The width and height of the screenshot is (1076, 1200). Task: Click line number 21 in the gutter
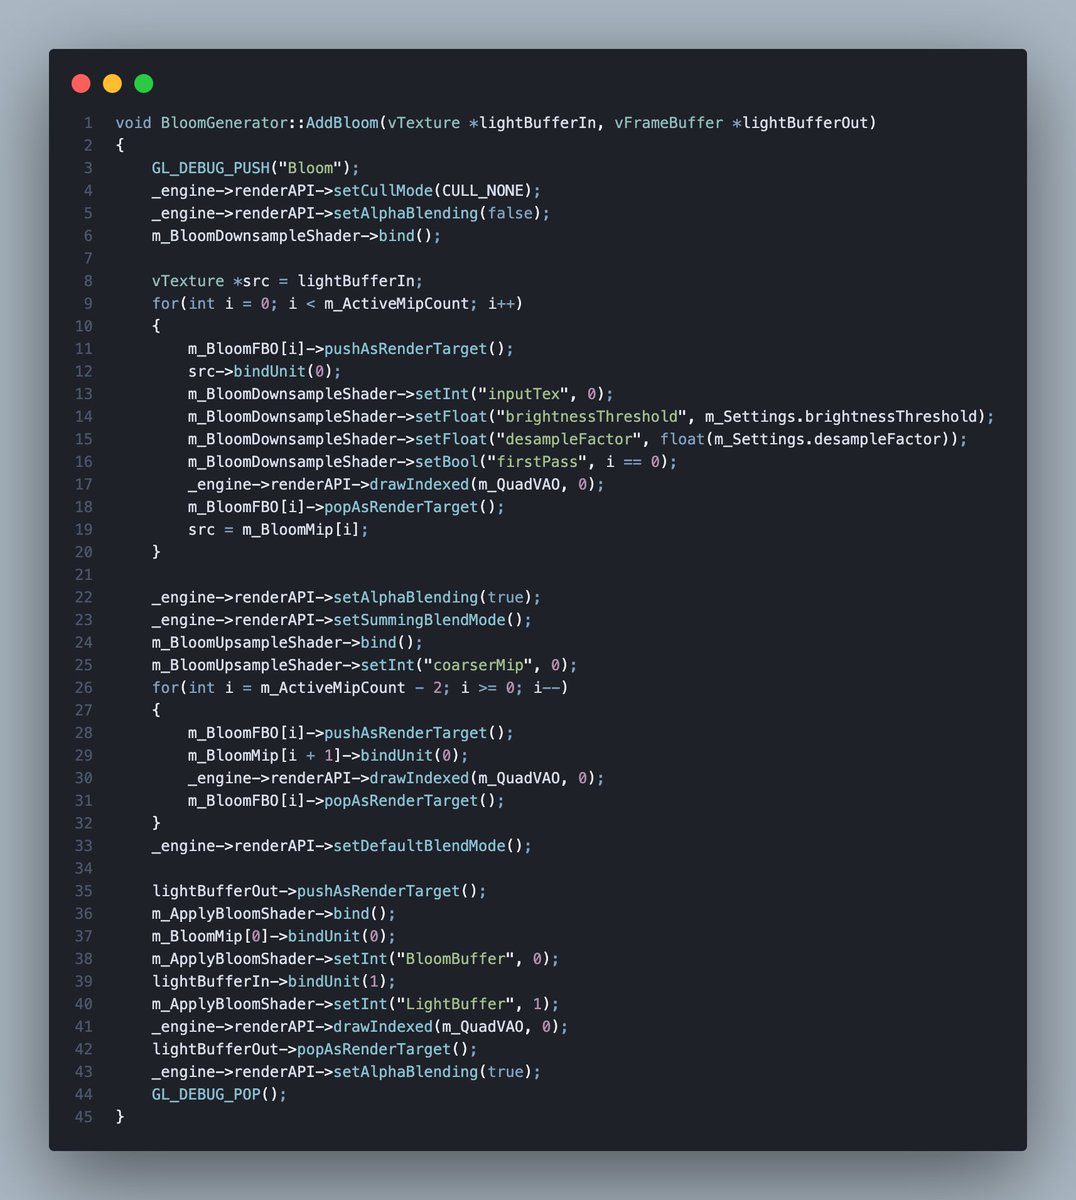tap(84, 575)
